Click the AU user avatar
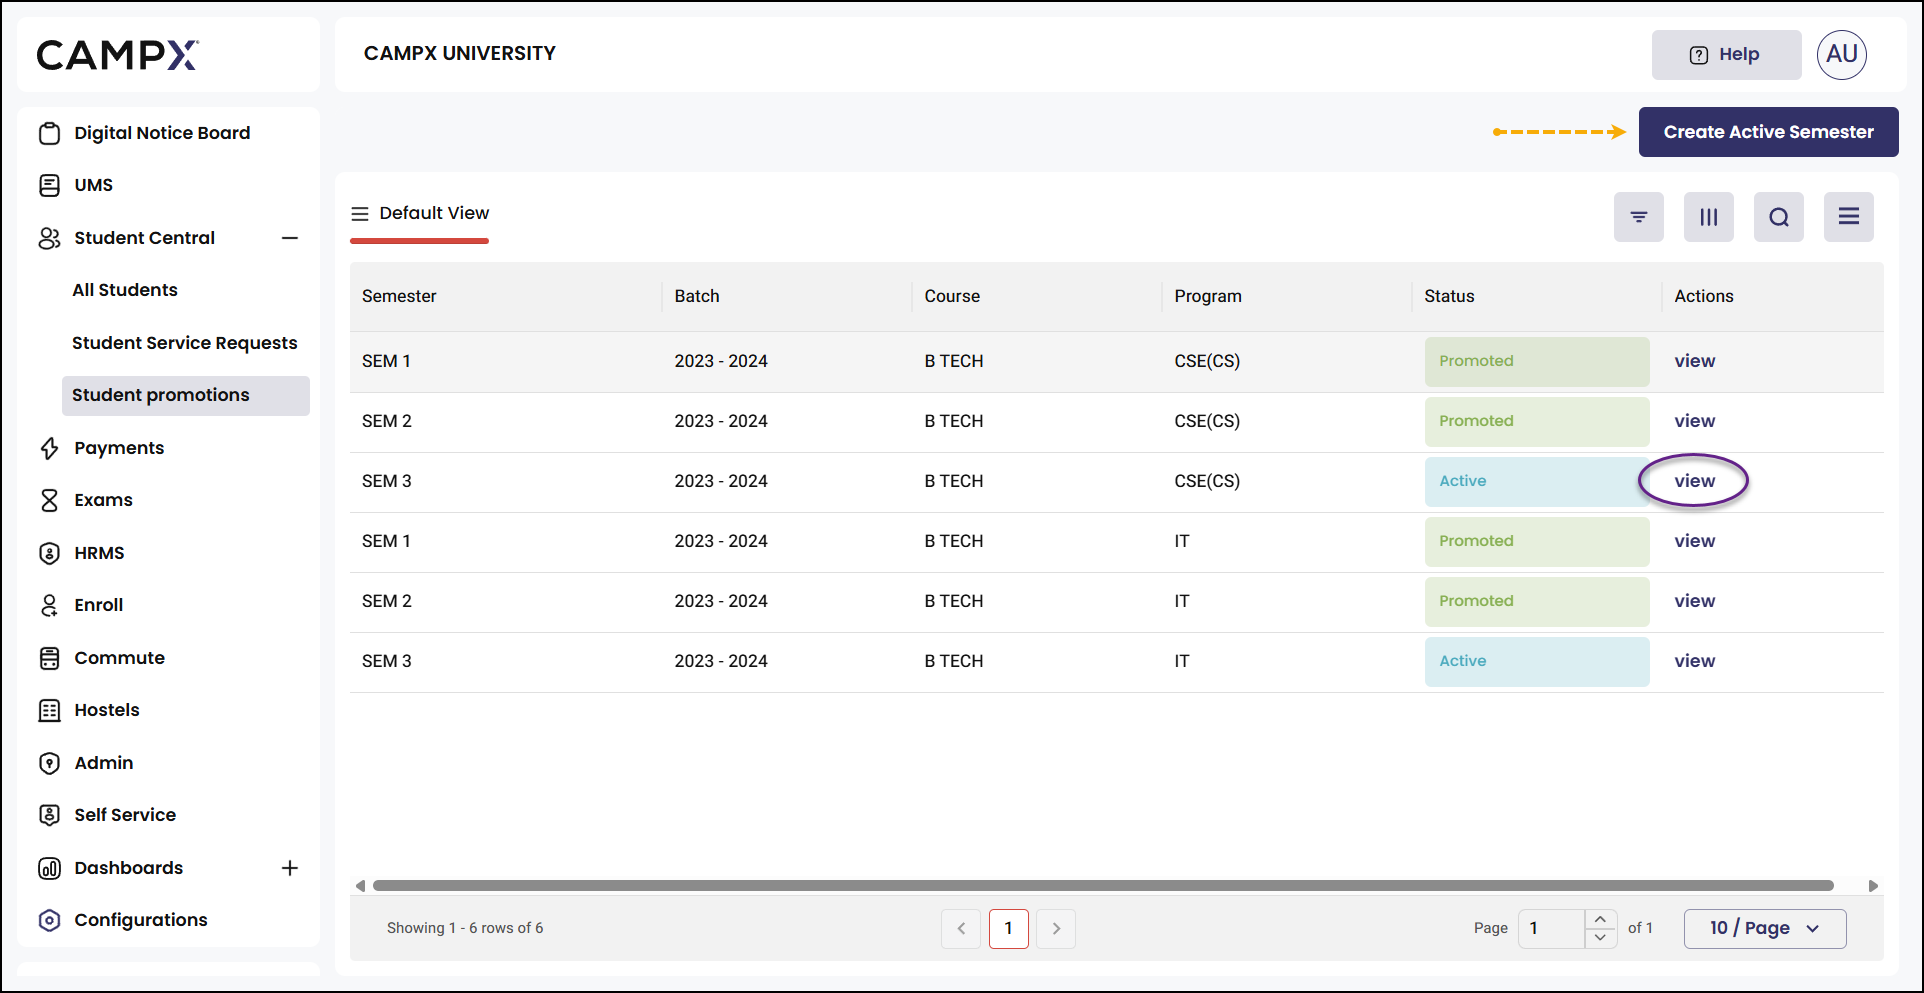Viewport: 1924px width, 993px height. coord(1842,54)
